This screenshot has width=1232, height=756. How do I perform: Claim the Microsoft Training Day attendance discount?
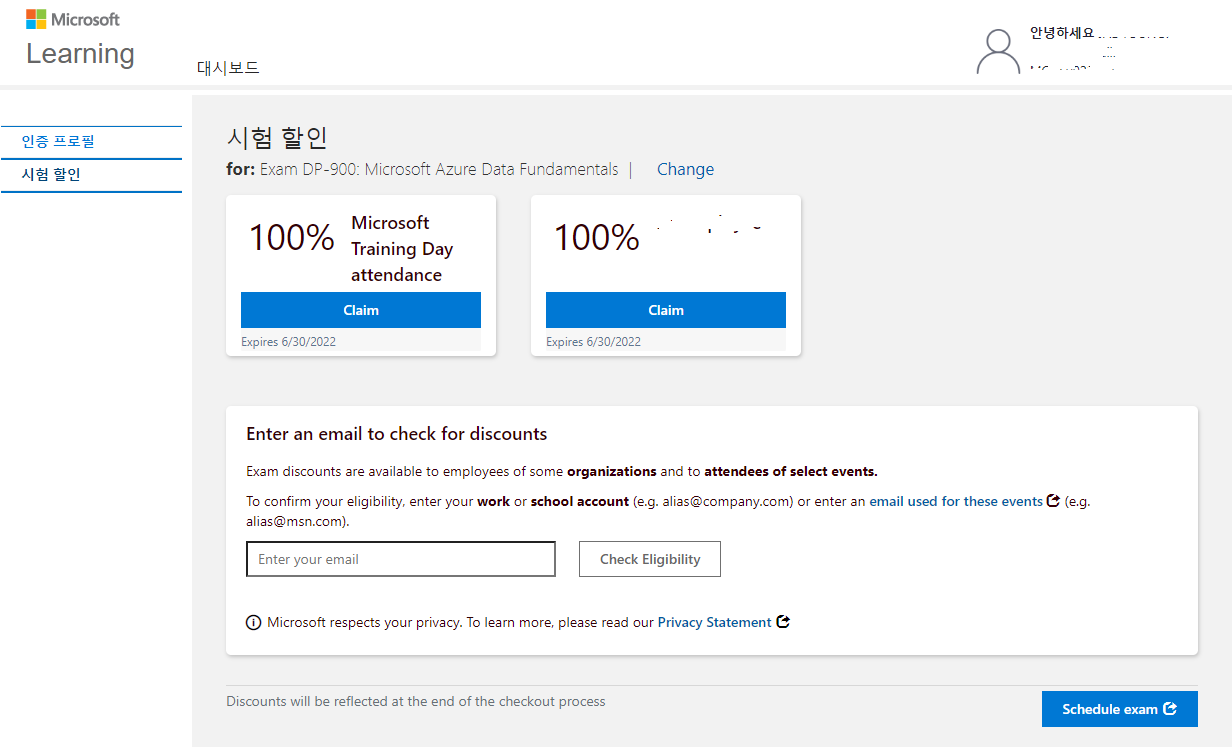click(x=361, y=310)
